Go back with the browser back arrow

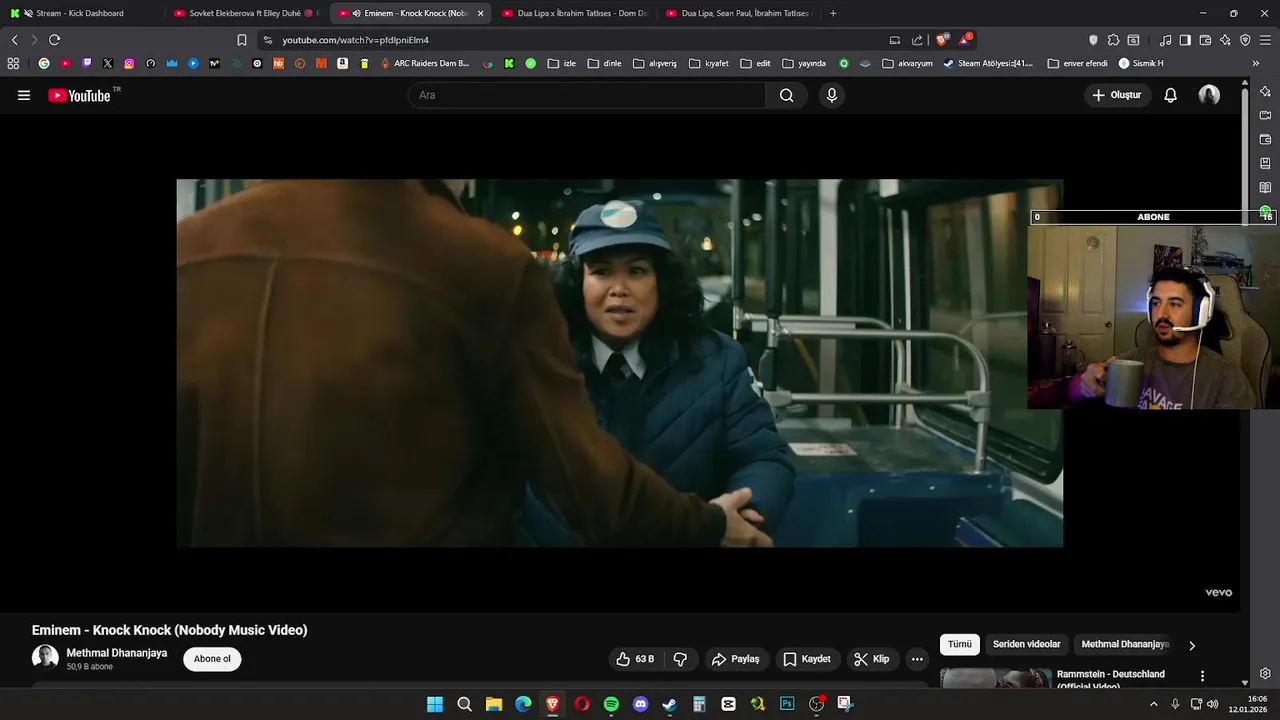click(14, 40)
